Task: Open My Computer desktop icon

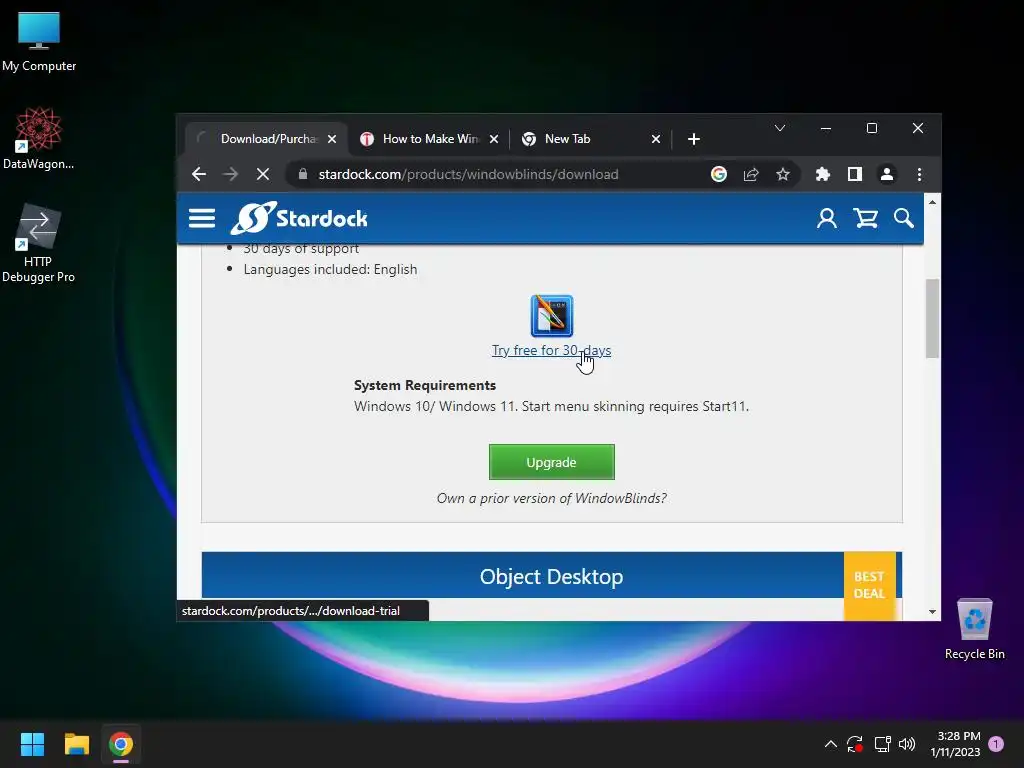Action: (39, 40)
